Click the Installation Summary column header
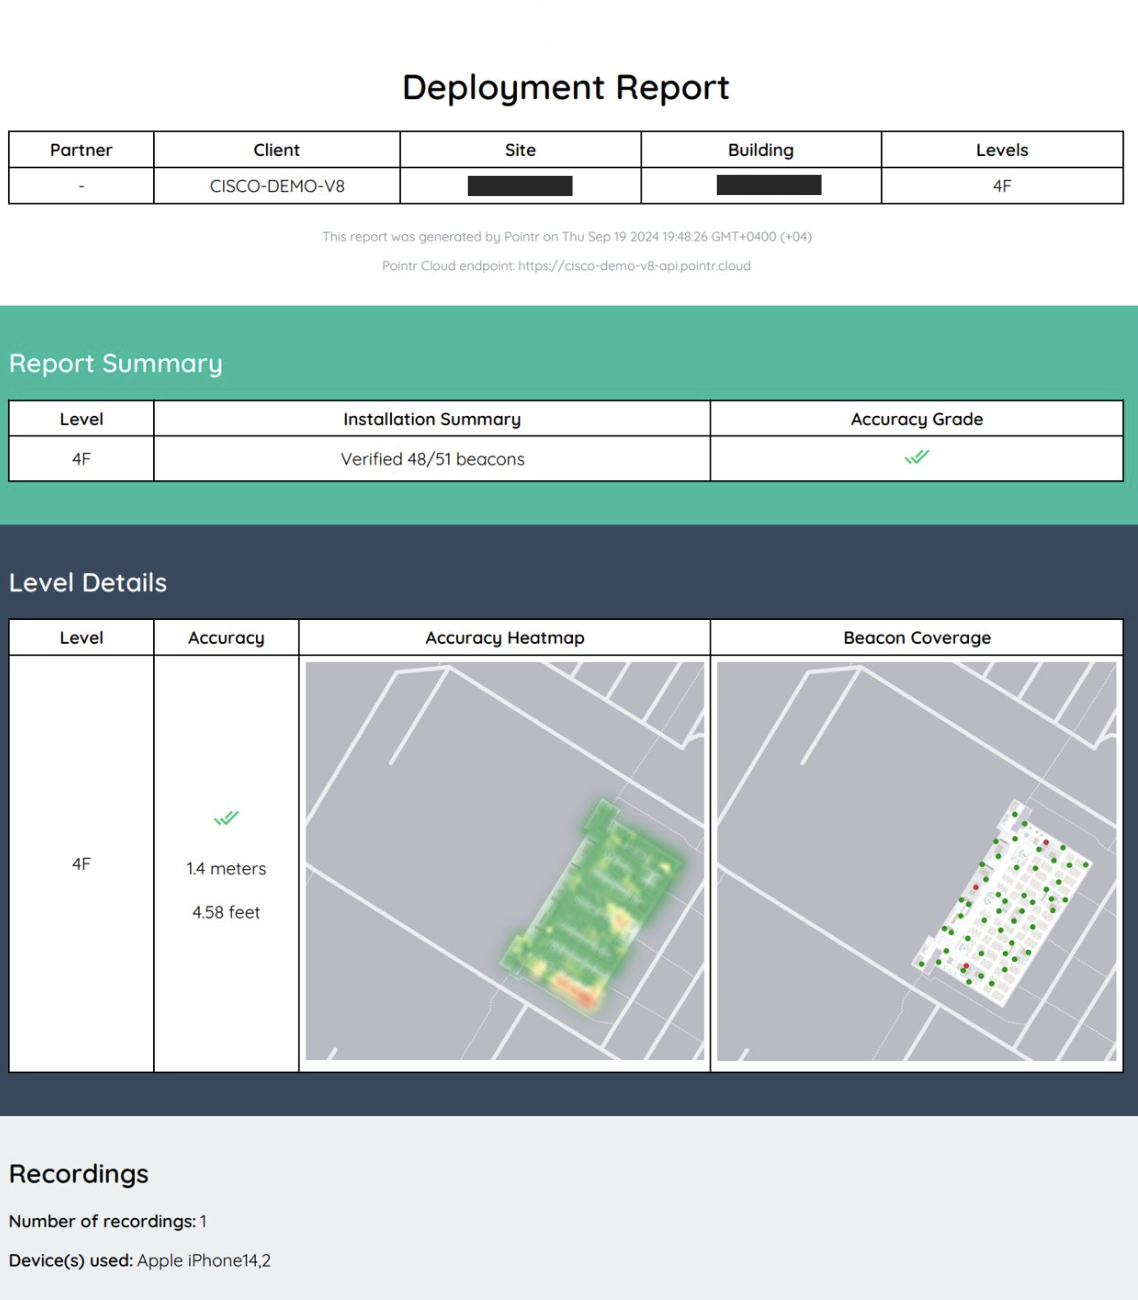1138x1300 pixels. point(432,419)
